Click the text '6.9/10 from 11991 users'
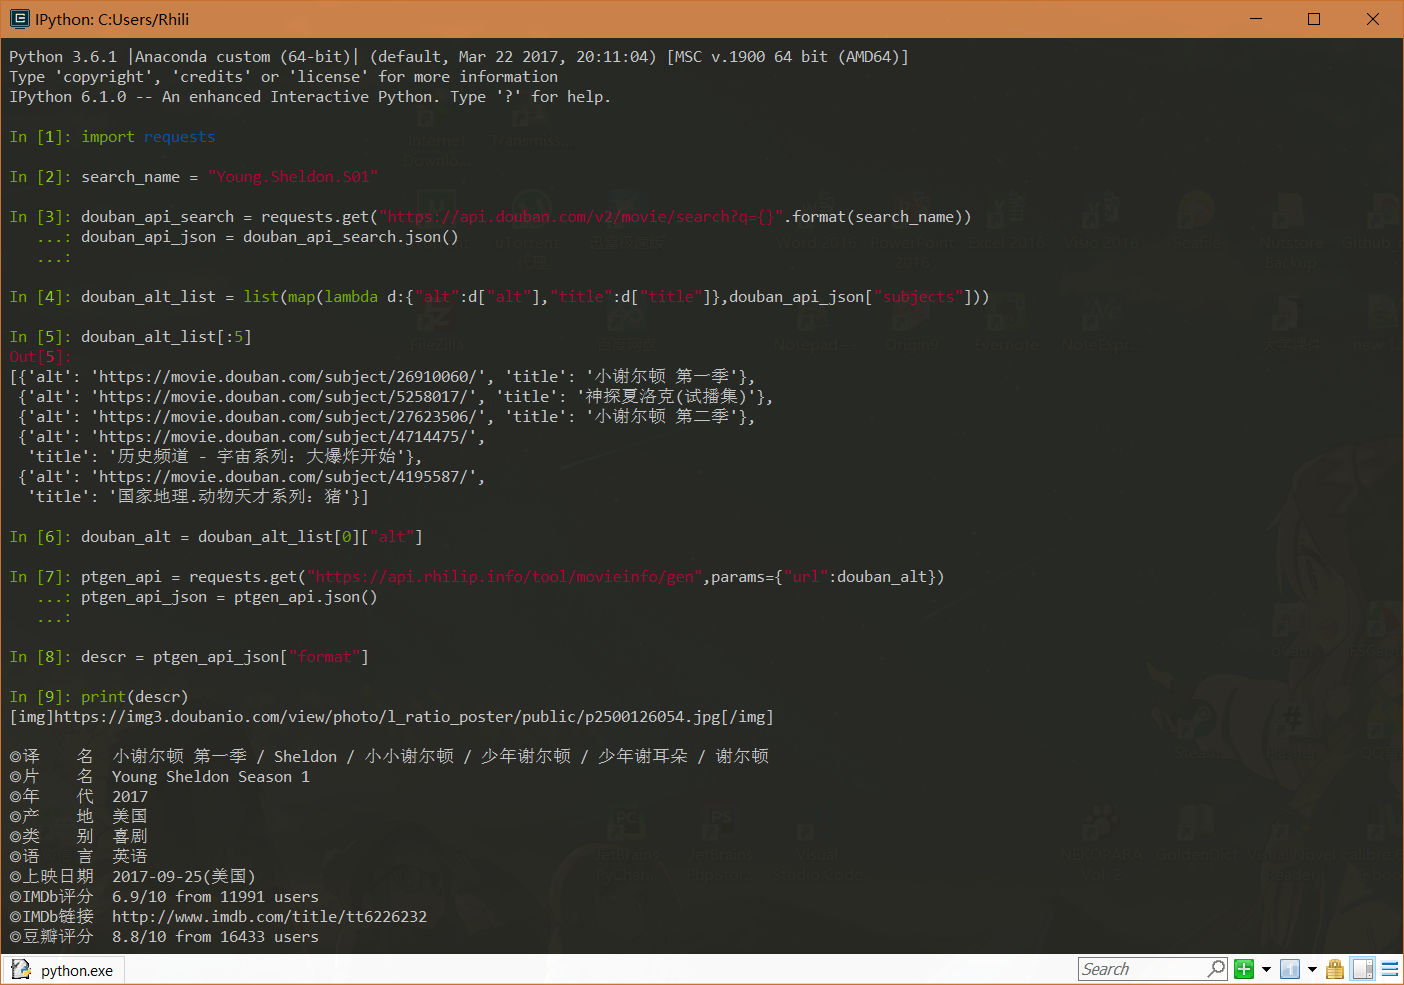1404x985 pixels. [x=215, y=897]
